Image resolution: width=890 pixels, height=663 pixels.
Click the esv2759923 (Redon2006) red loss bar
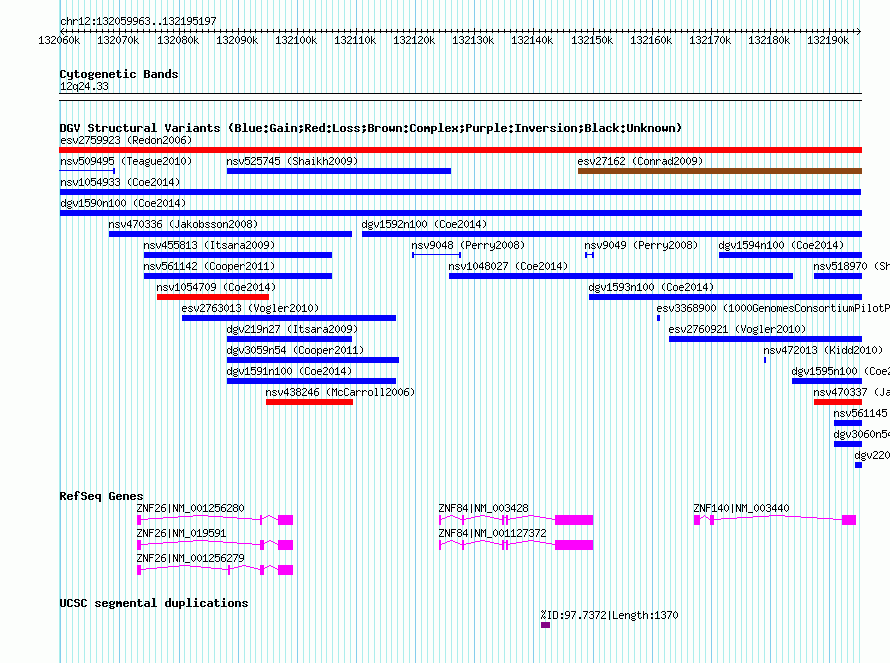(460, 150)
